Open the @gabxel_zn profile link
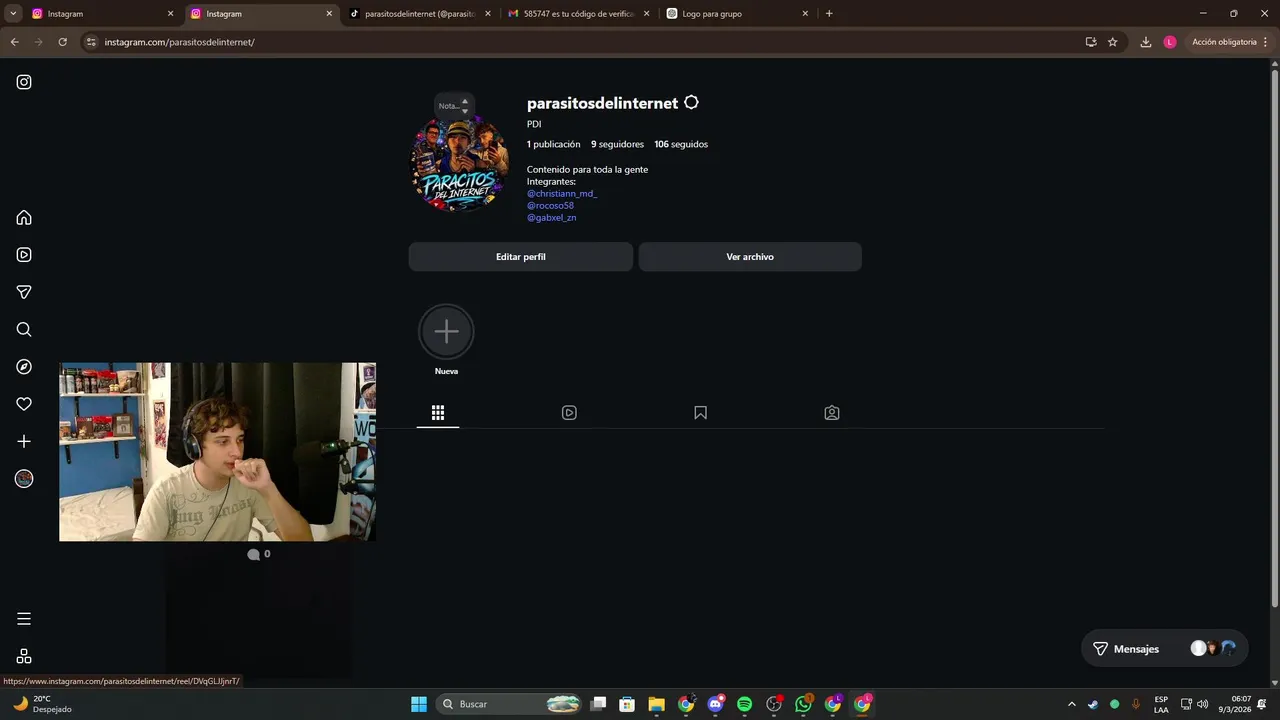Screen dimensions: 1280x720 551,217
